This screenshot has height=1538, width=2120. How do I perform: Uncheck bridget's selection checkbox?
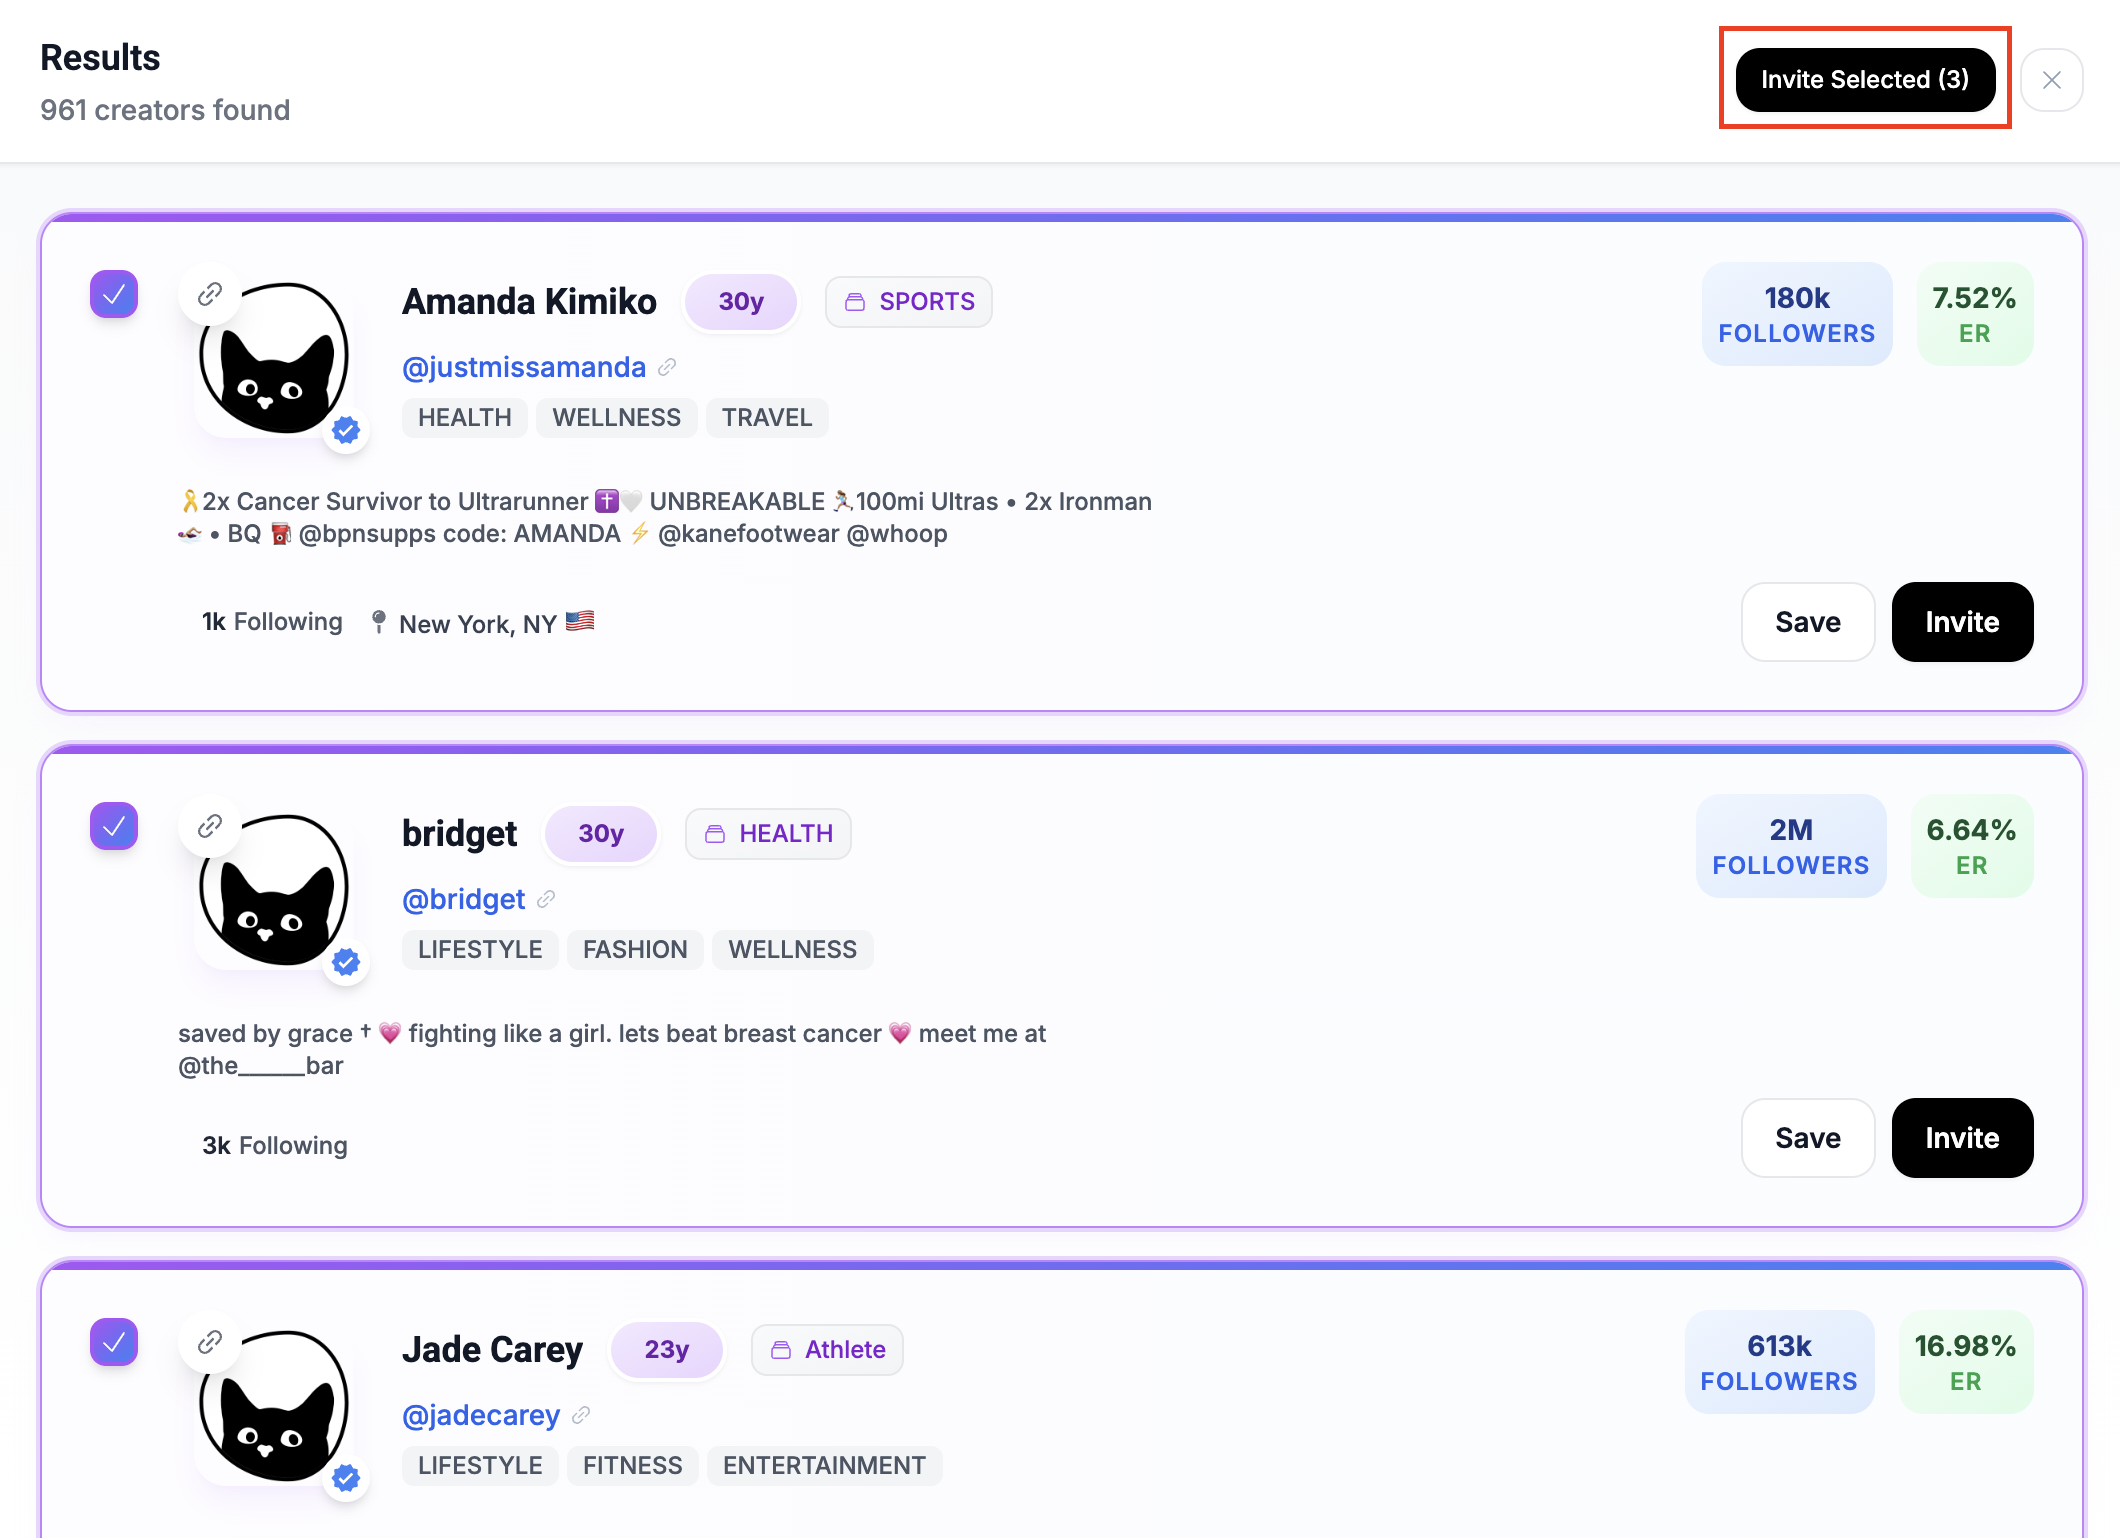pyautogui.click(x=114, y=826)
